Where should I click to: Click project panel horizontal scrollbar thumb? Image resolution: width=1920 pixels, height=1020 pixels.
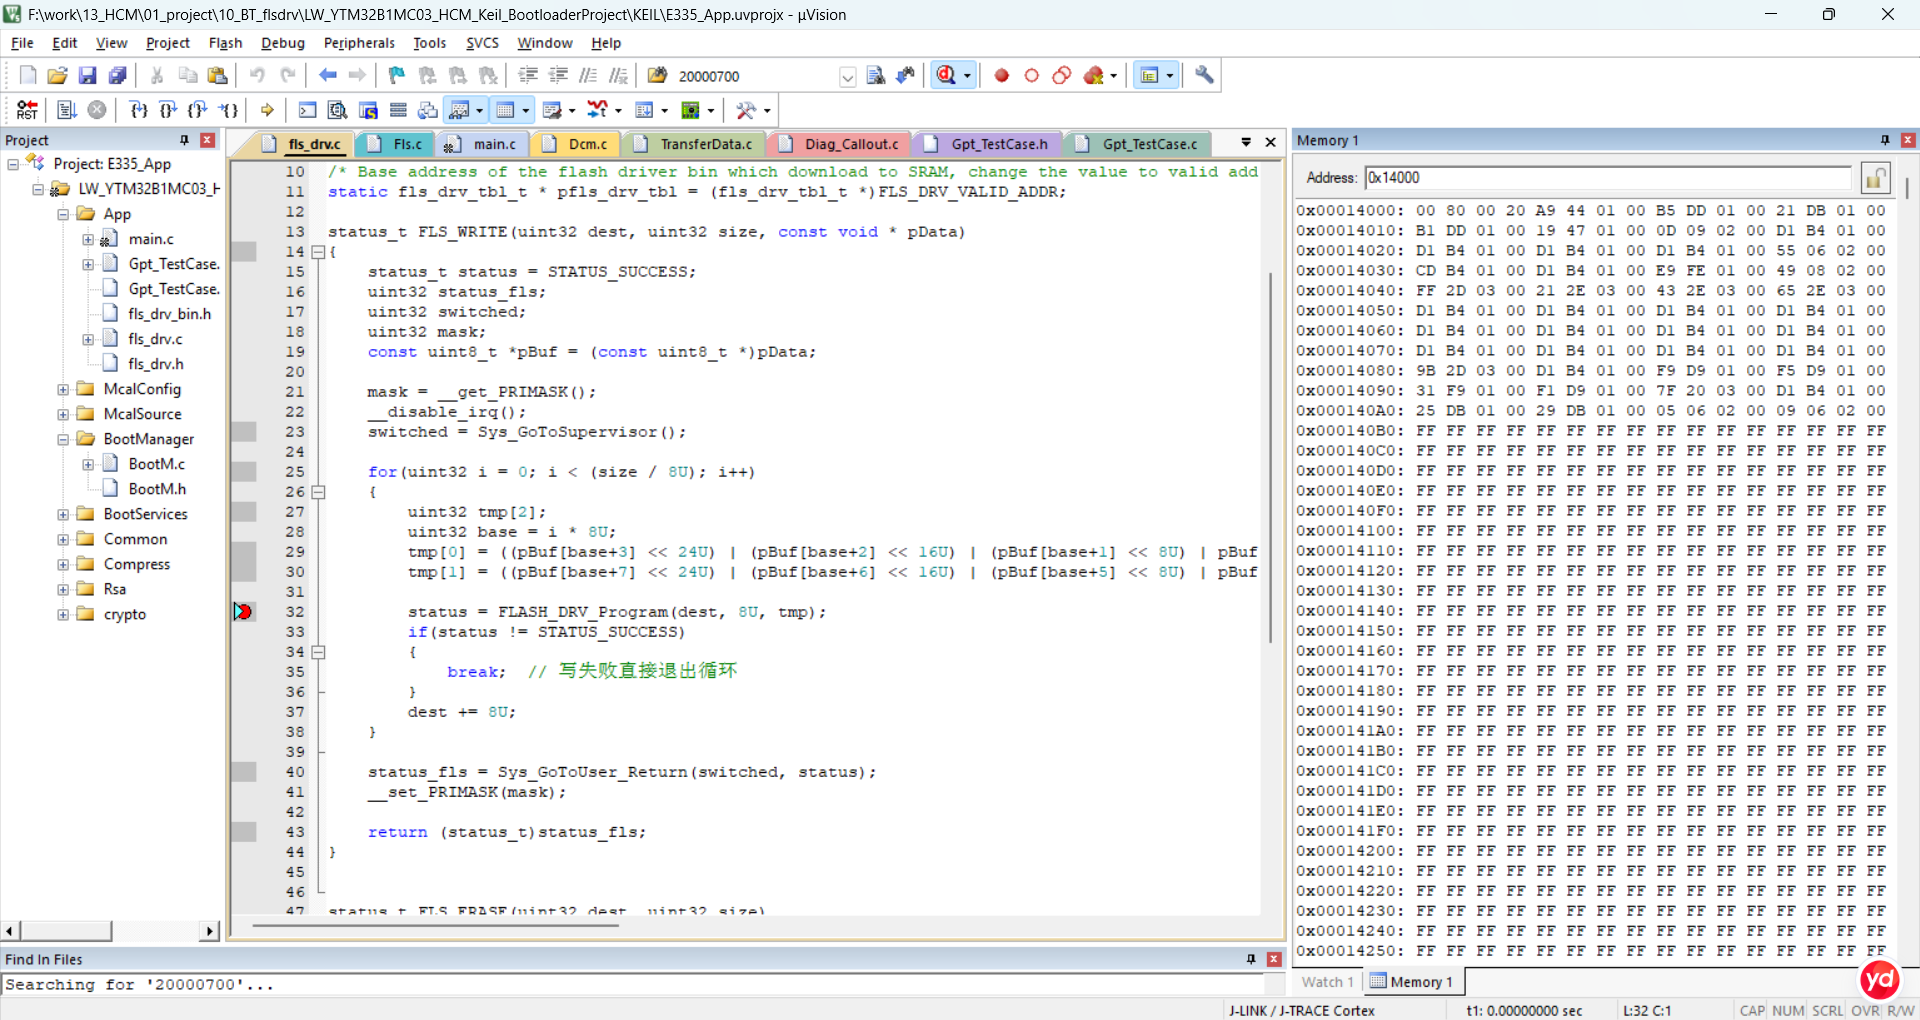tap(66, 931)
